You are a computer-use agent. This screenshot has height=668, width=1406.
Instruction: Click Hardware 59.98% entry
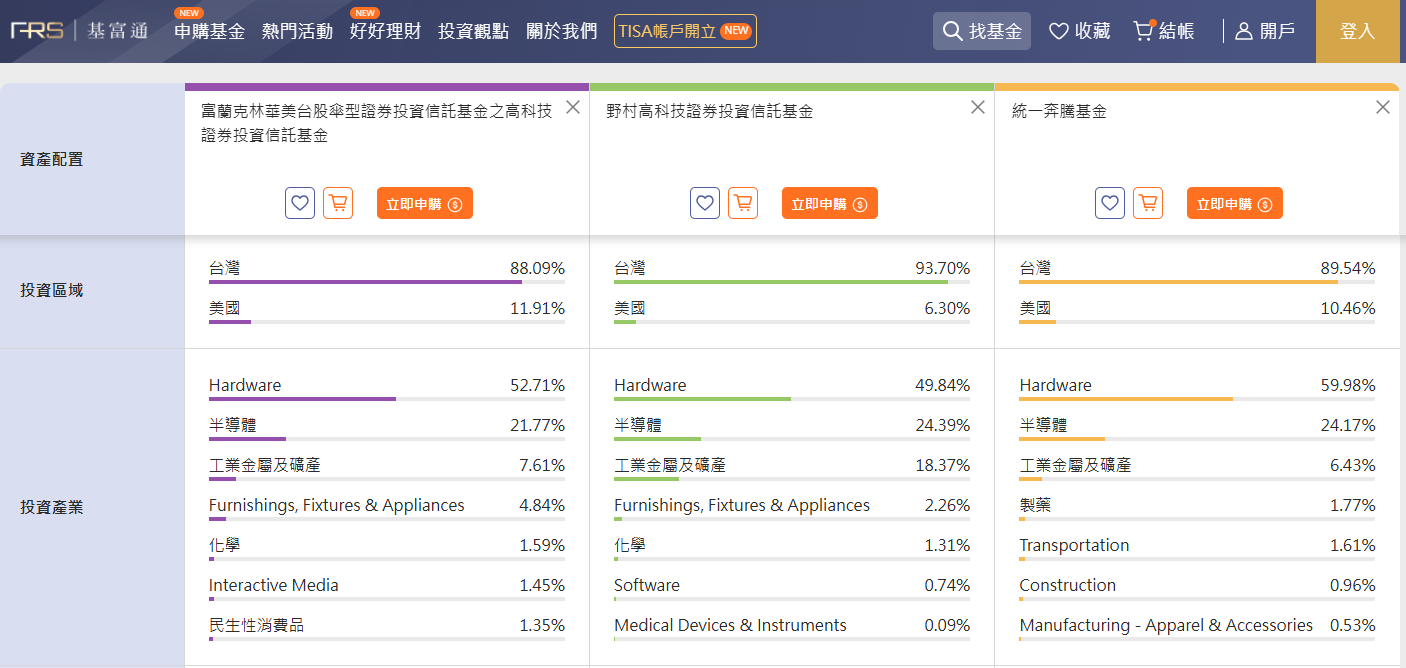tap(1197, 388)
